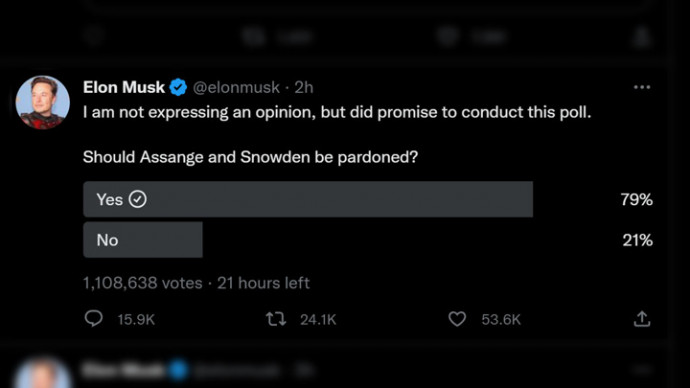Click the pardon poll question text
This screenshot has width=690, height=388.
pyautogui.click(x=250, y=157)
